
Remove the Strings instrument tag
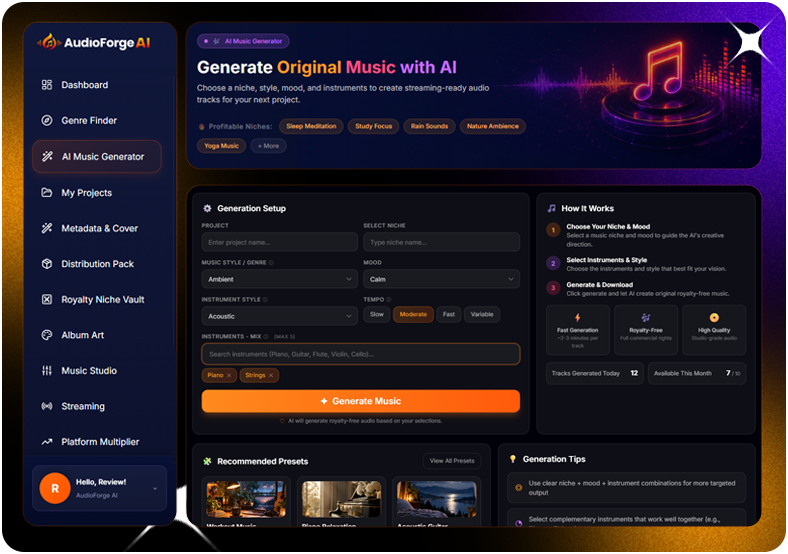point(271,376)
